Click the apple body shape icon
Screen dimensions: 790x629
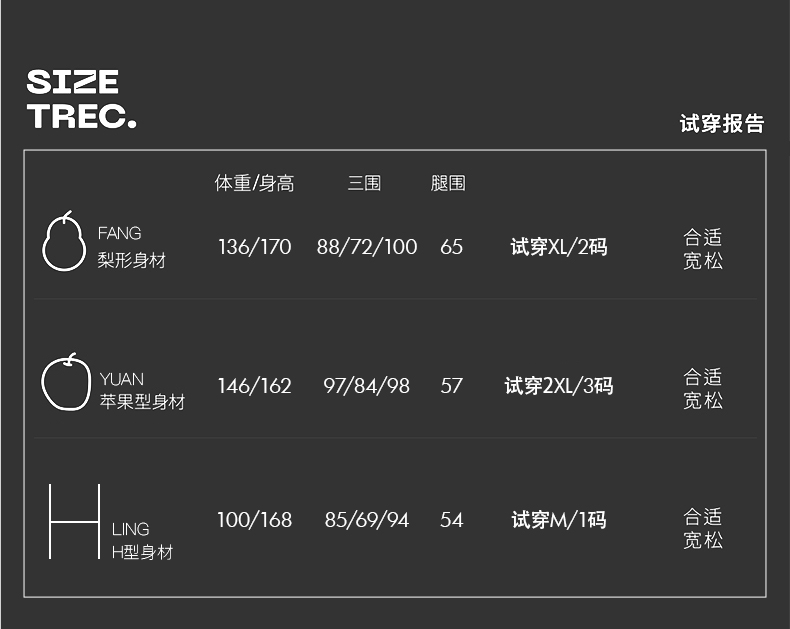pyautogui.click(x=62, y=382)
